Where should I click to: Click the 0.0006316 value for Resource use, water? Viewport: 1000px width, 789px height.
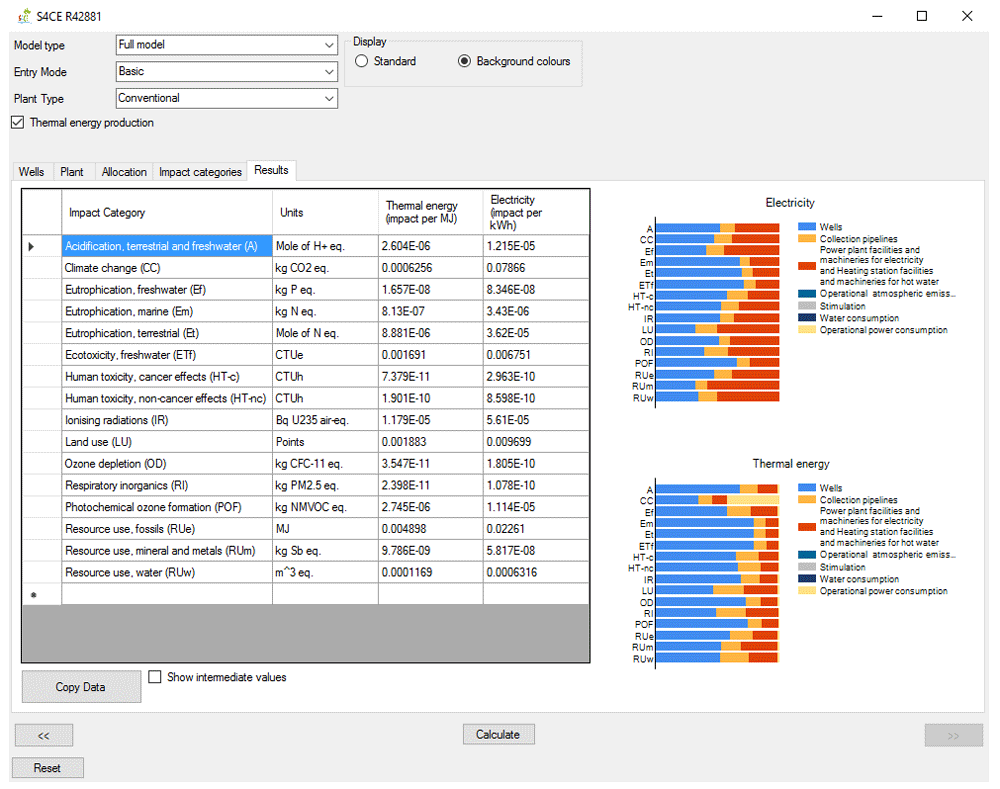tap(536, 572)
